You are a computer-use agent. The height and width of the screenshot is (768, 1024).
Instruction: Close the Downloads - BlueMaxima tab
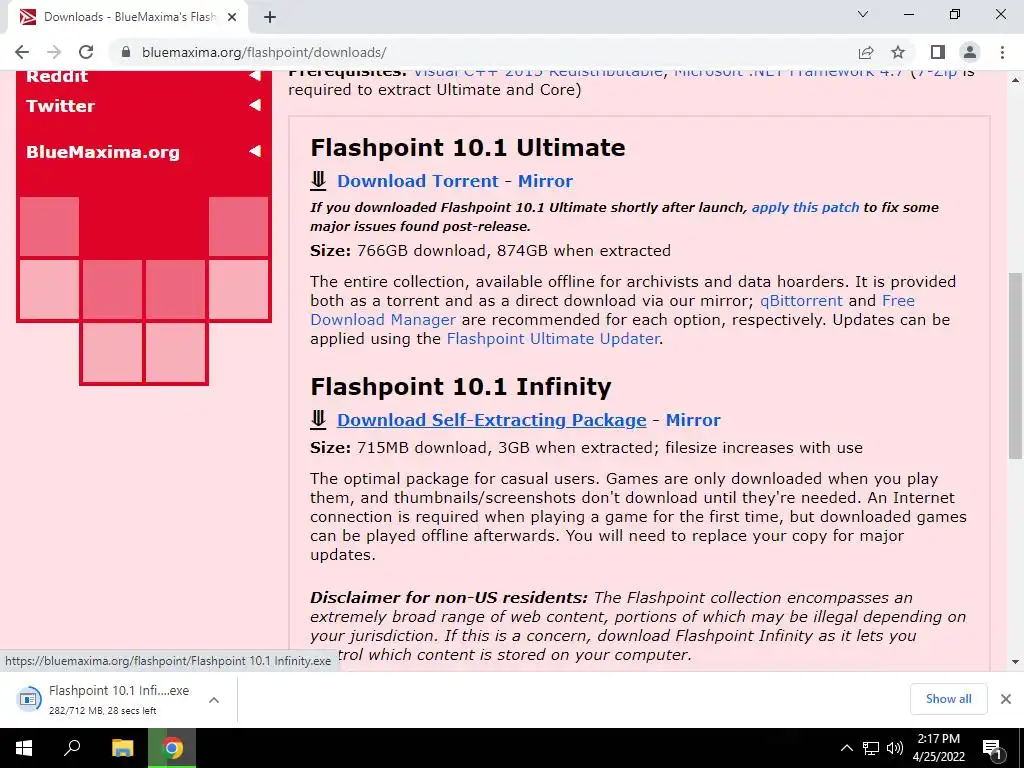coord(232,18)
